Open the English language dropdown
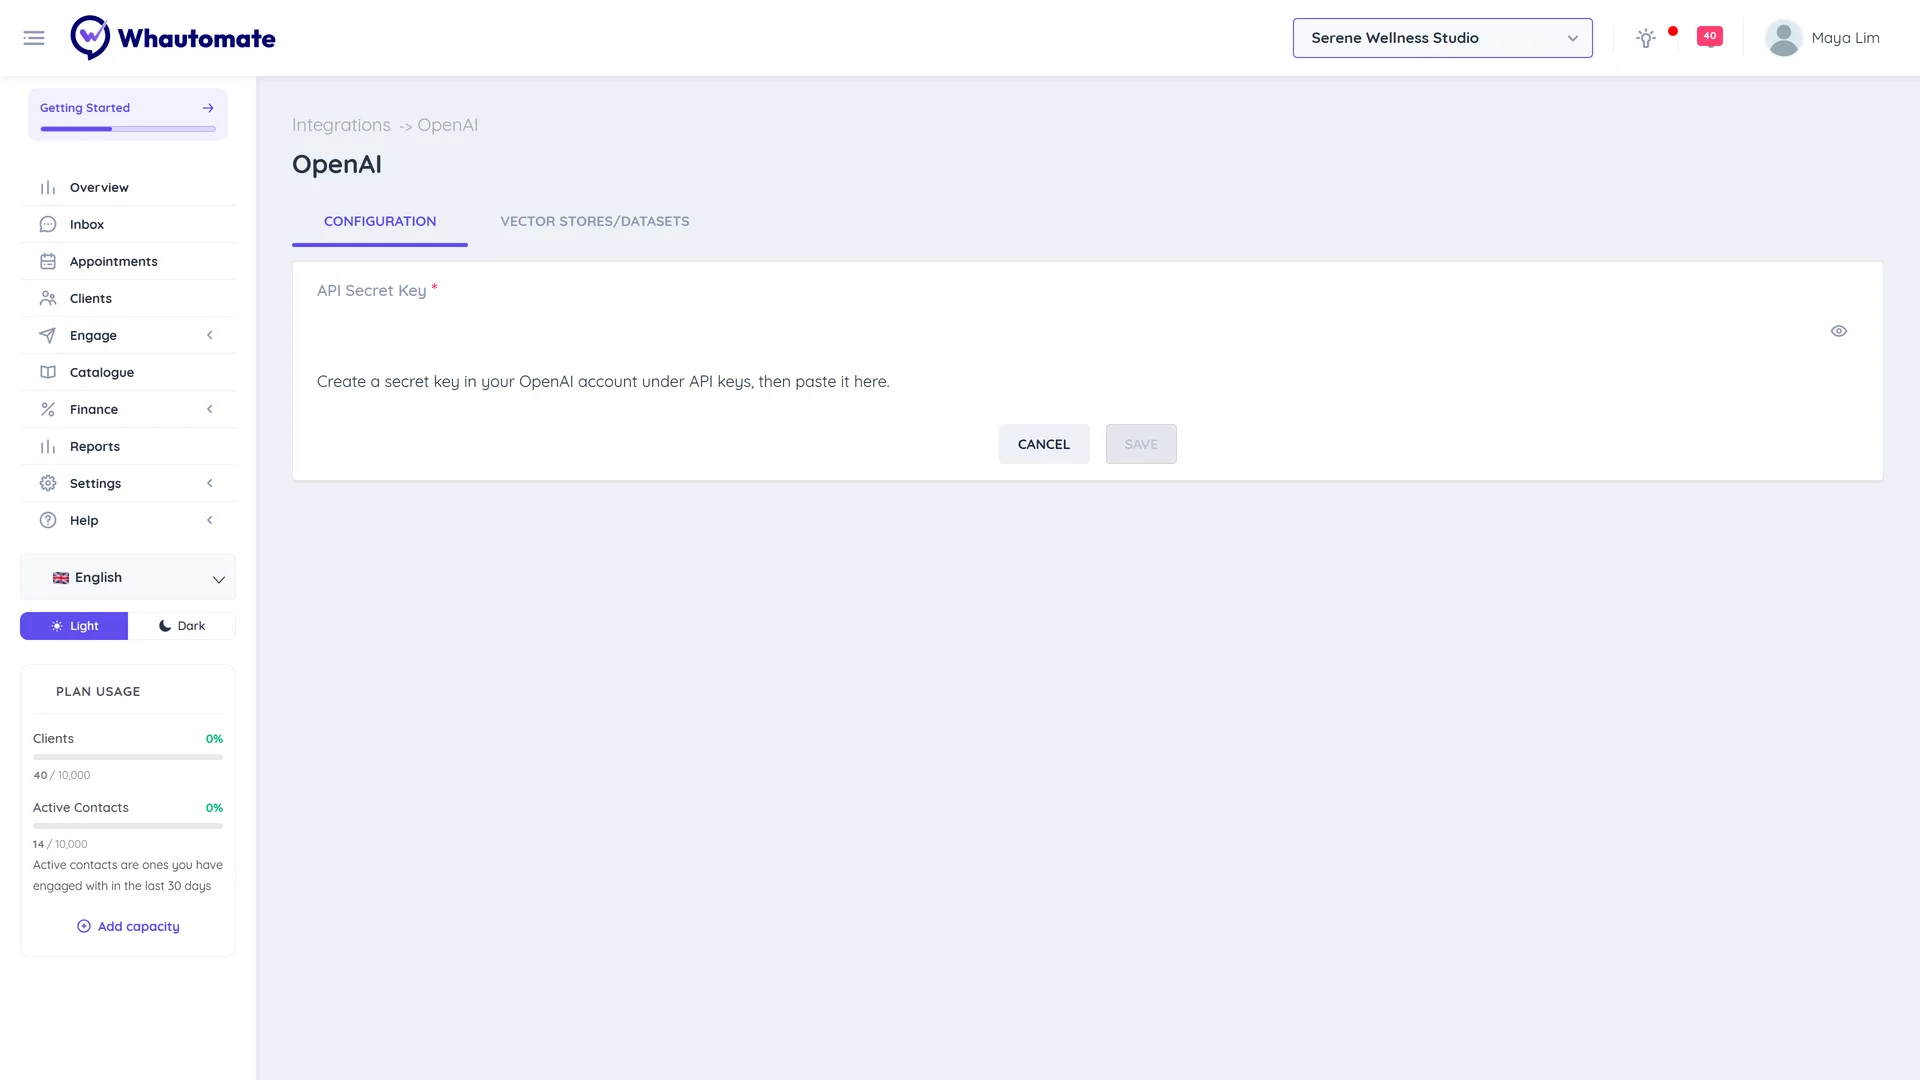 (x=128, y=578)
